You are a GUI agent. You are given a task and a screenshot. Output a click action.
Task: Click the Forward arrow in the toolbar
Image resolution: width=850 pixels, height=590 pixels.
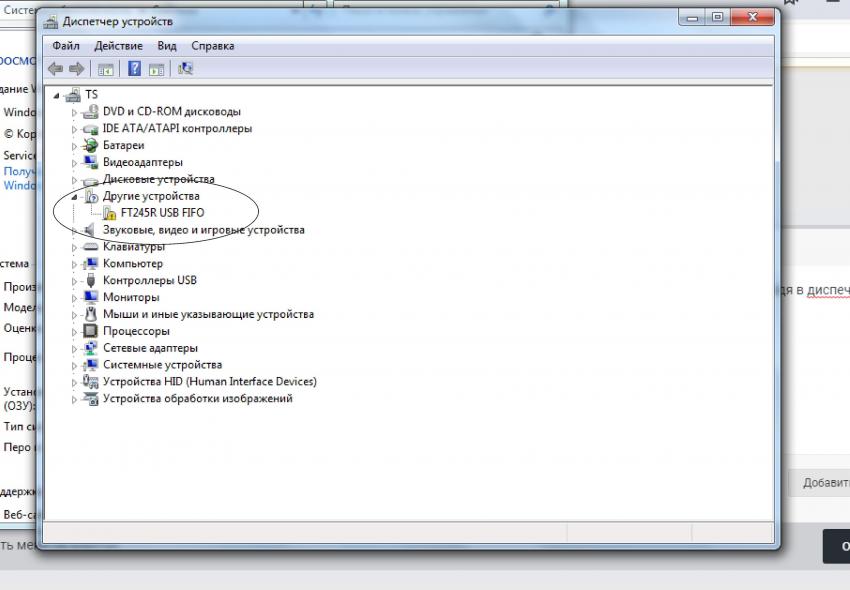(x=75, y=69)
